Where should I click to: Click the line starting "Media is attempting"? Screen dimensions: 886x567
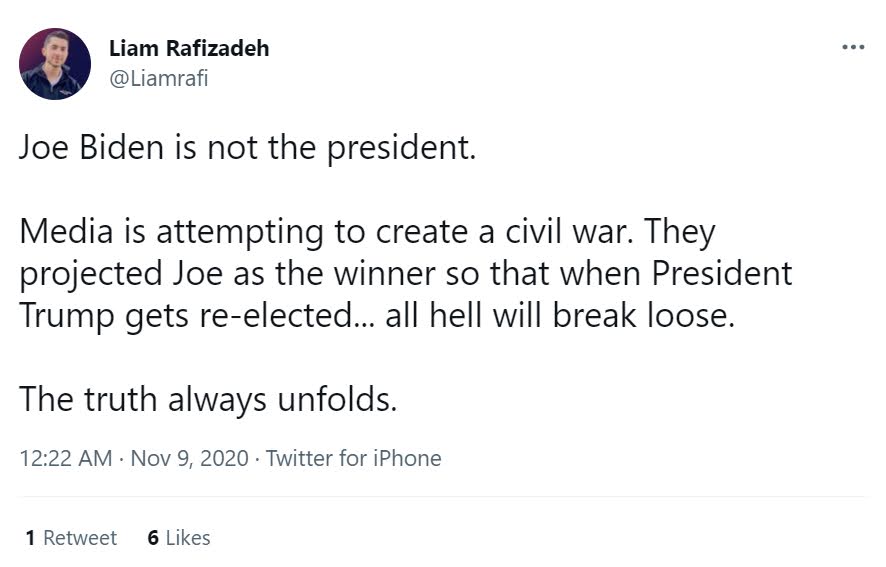point(367,232)
